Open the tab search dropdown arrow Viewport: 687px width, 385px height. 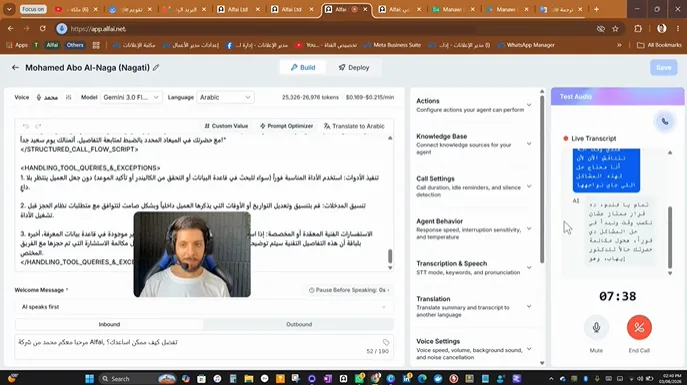tap(9, 9)
